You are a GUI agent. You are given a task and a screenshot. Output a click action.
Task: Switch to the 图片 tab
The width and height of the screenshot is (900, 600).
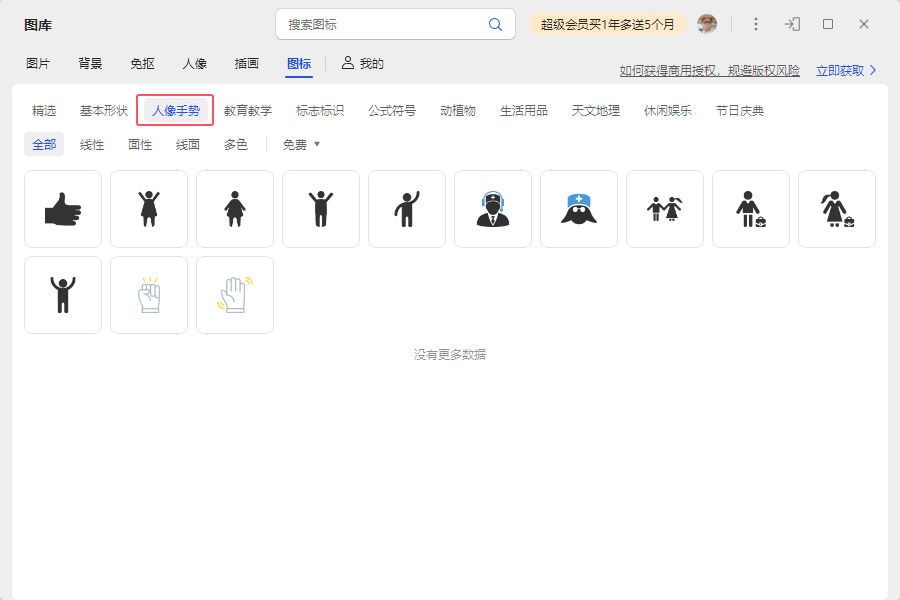click(38, 64)
